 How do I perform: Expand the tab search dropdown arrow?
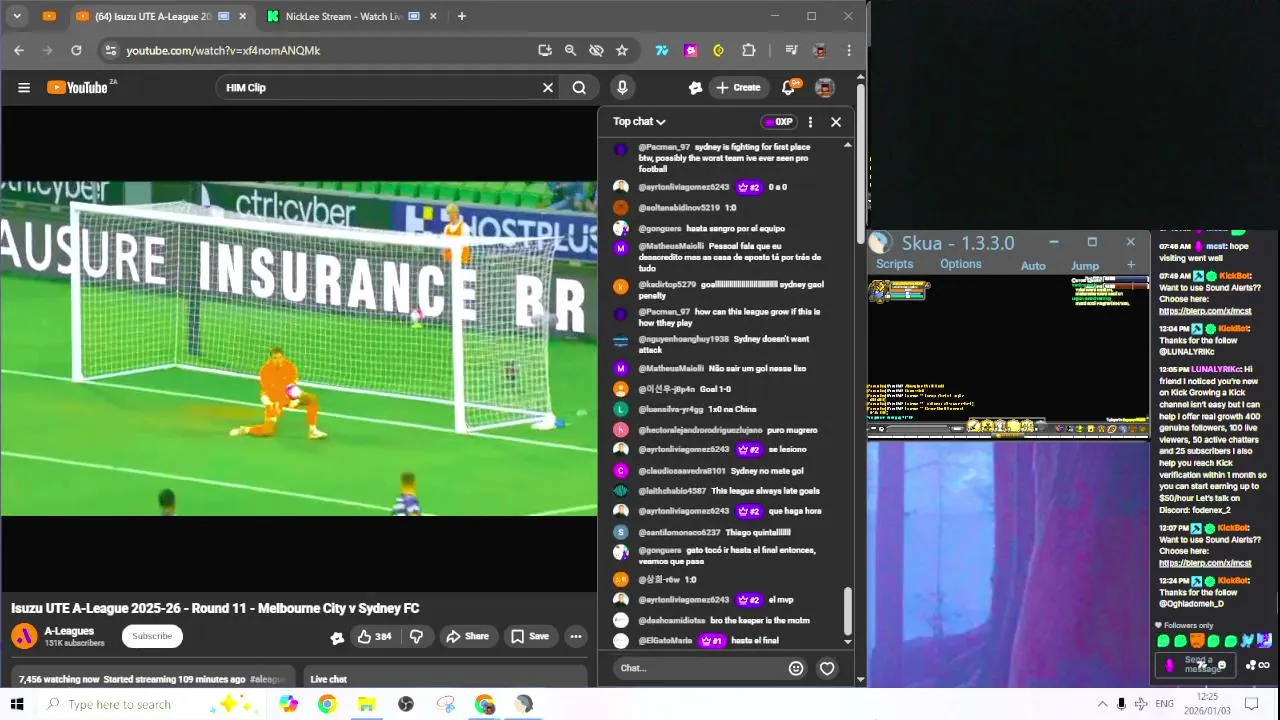click(x=17, y=16)
